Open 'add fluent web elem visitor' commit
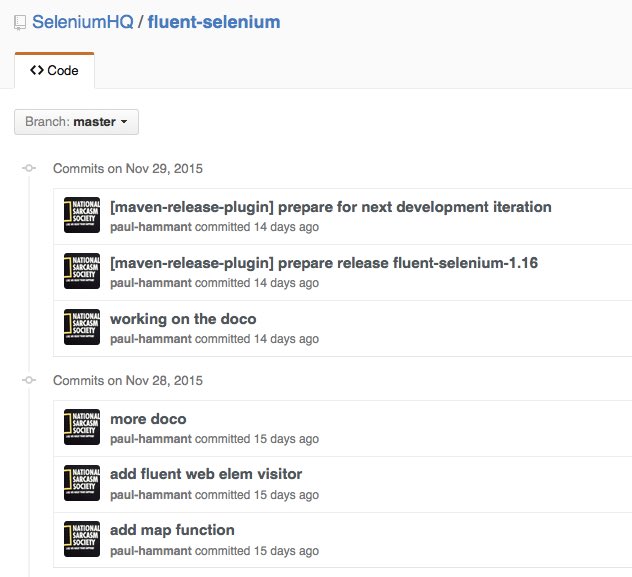This screenshot has width=632, height=577. point(206,474)
